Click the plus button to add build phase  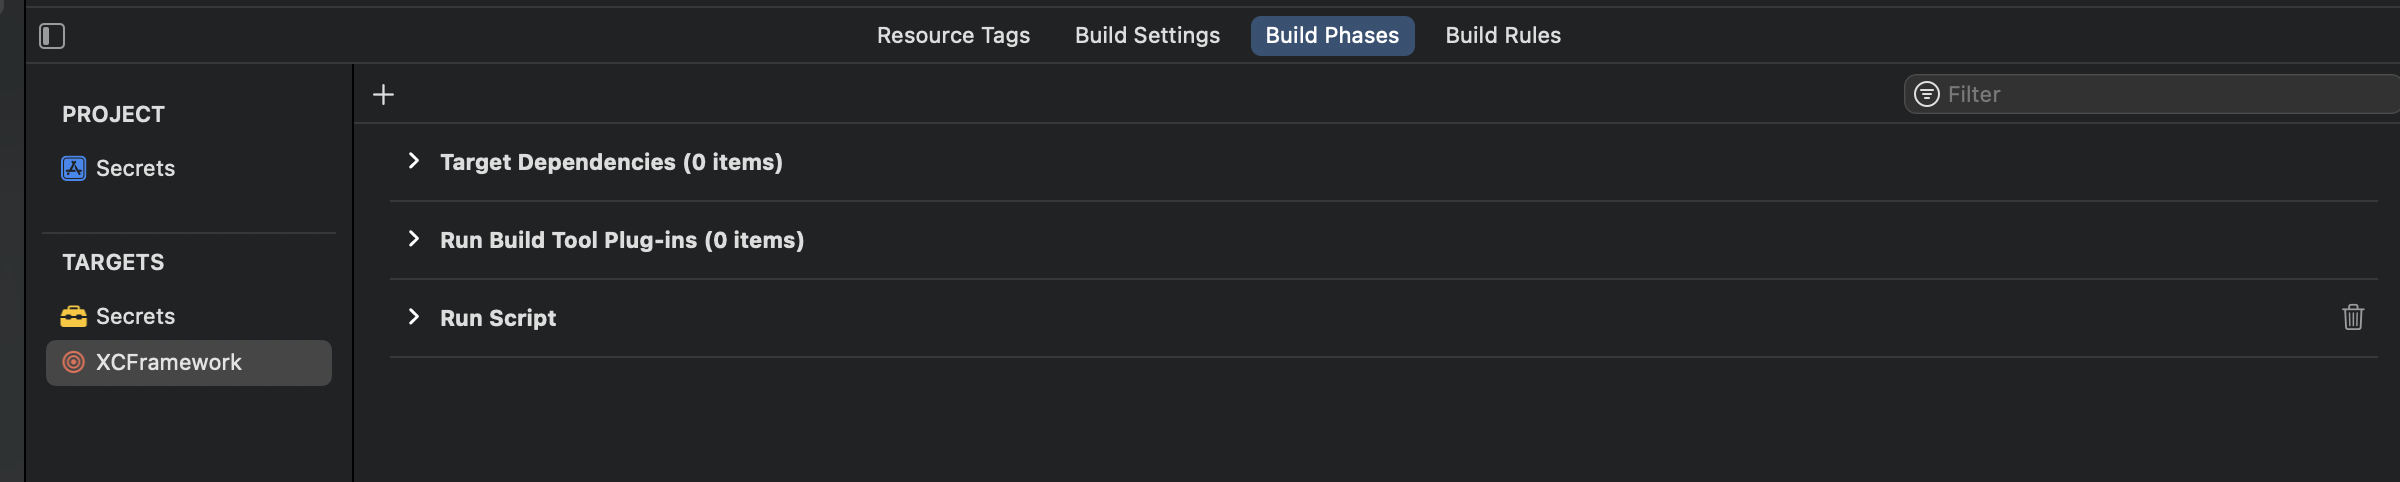(383, 95)
